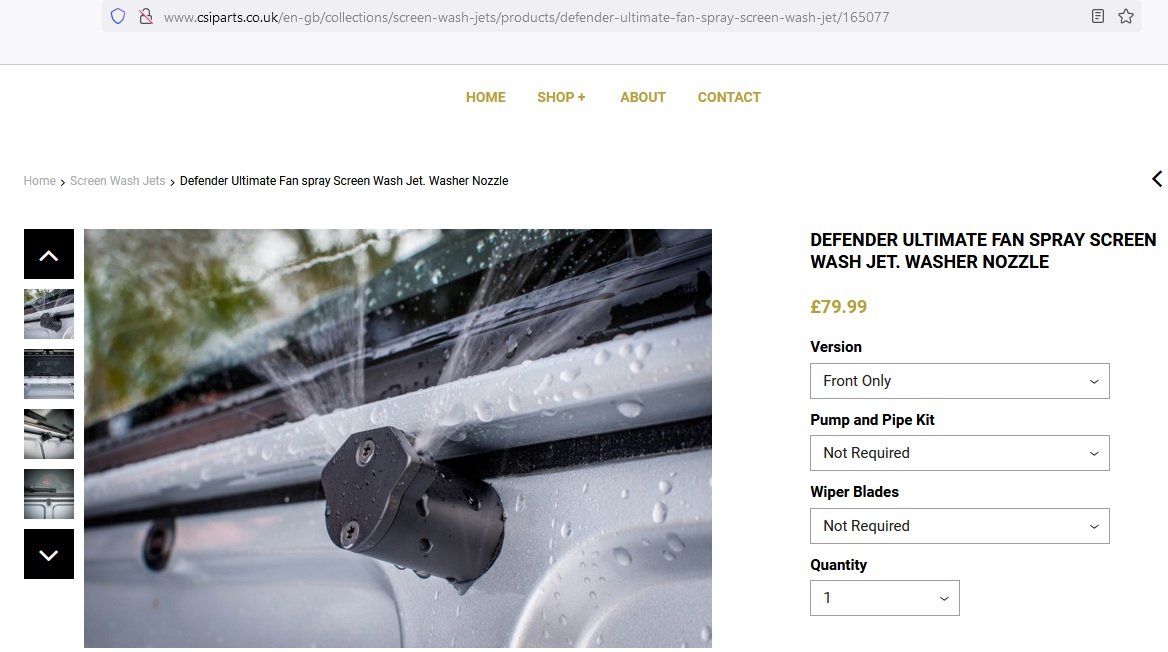Image resolution: width=1168 pixels, height=652 pixels.
Task: Open the CONTACT page
Action: tap(729, 97)
